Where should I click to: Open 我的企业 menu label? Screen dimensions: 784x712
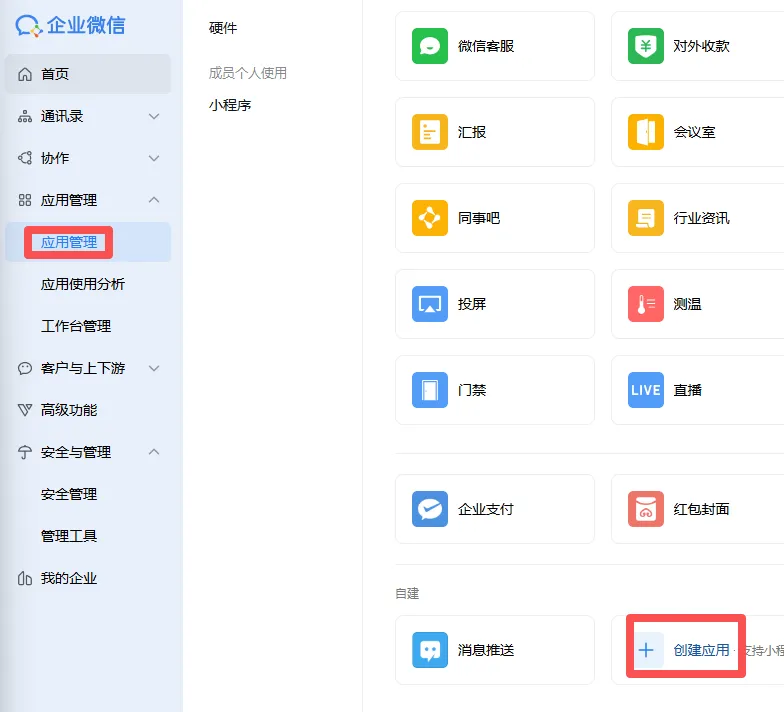(x=69, y=578)
